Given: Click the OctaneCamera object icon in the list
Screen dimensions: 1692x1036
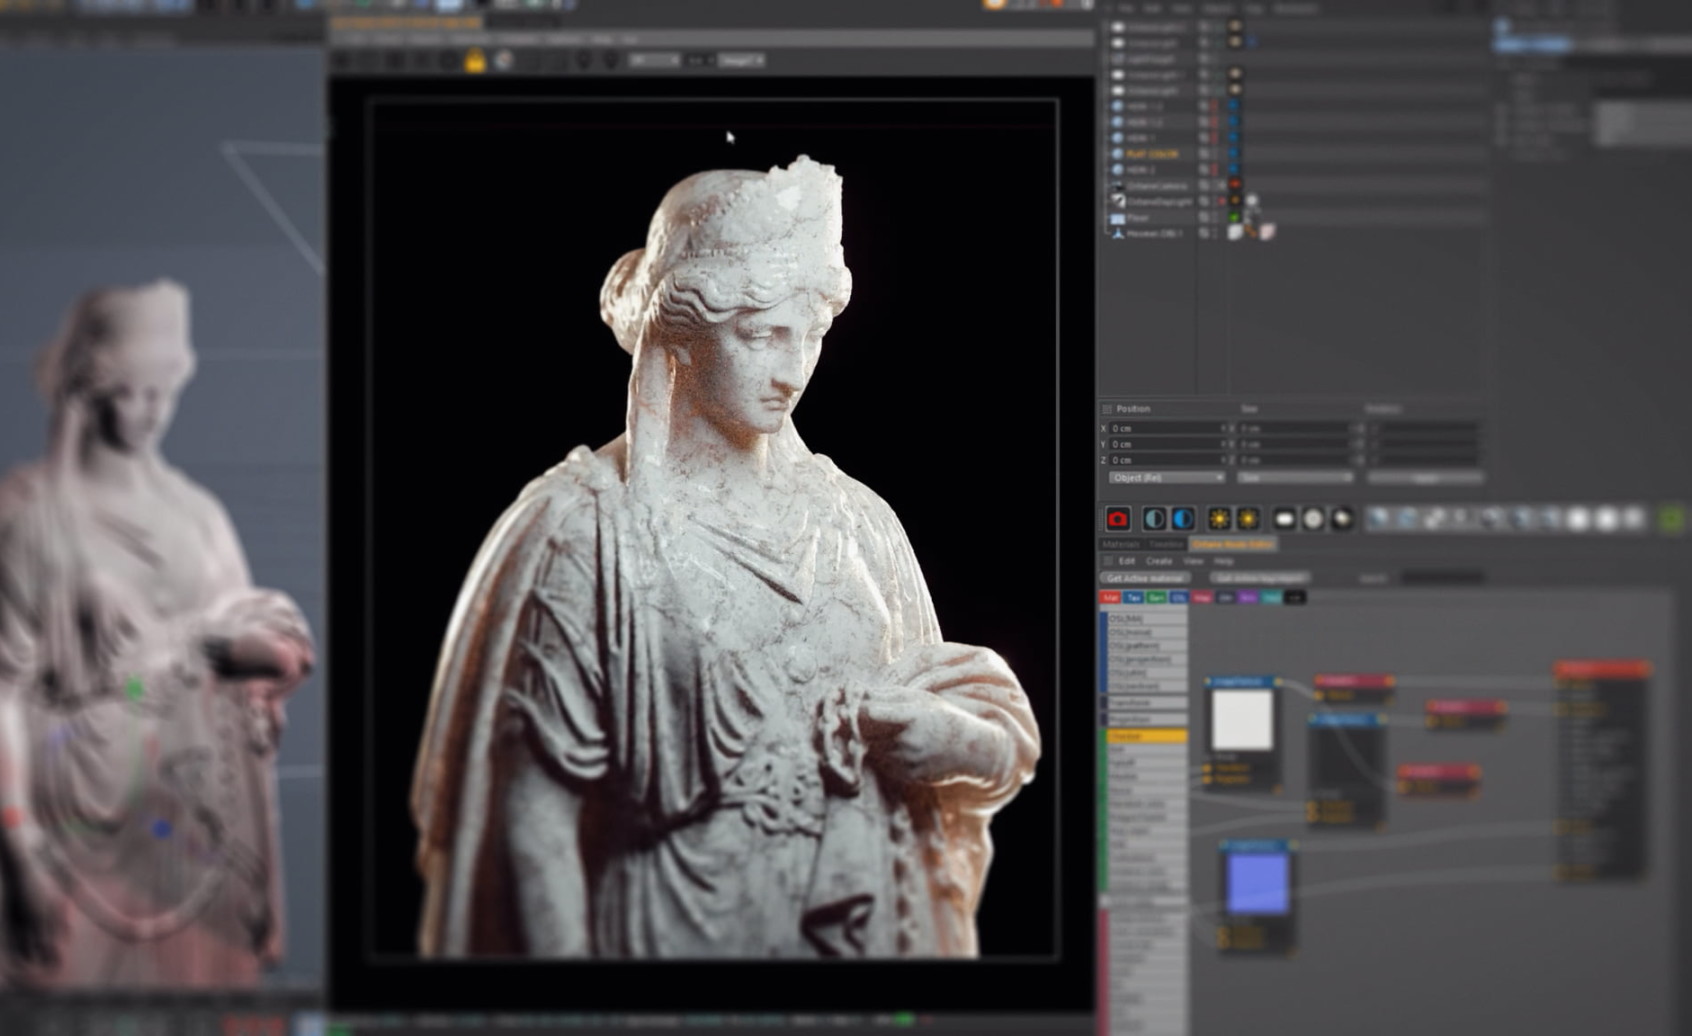Looking at the screenshot, I should coord(1118,186).
